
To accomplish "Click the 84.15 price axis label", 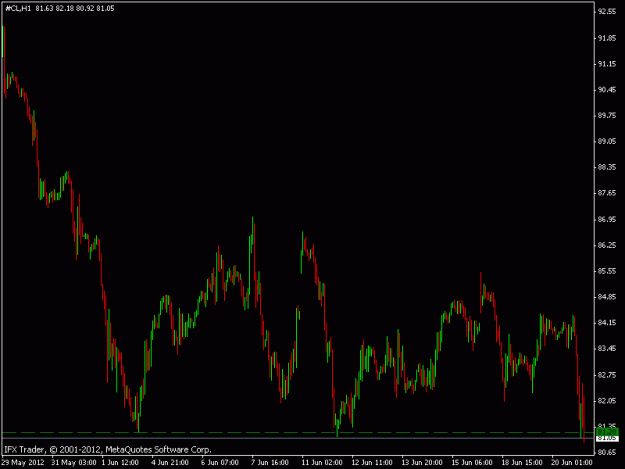I will click(x=607, y=323).
